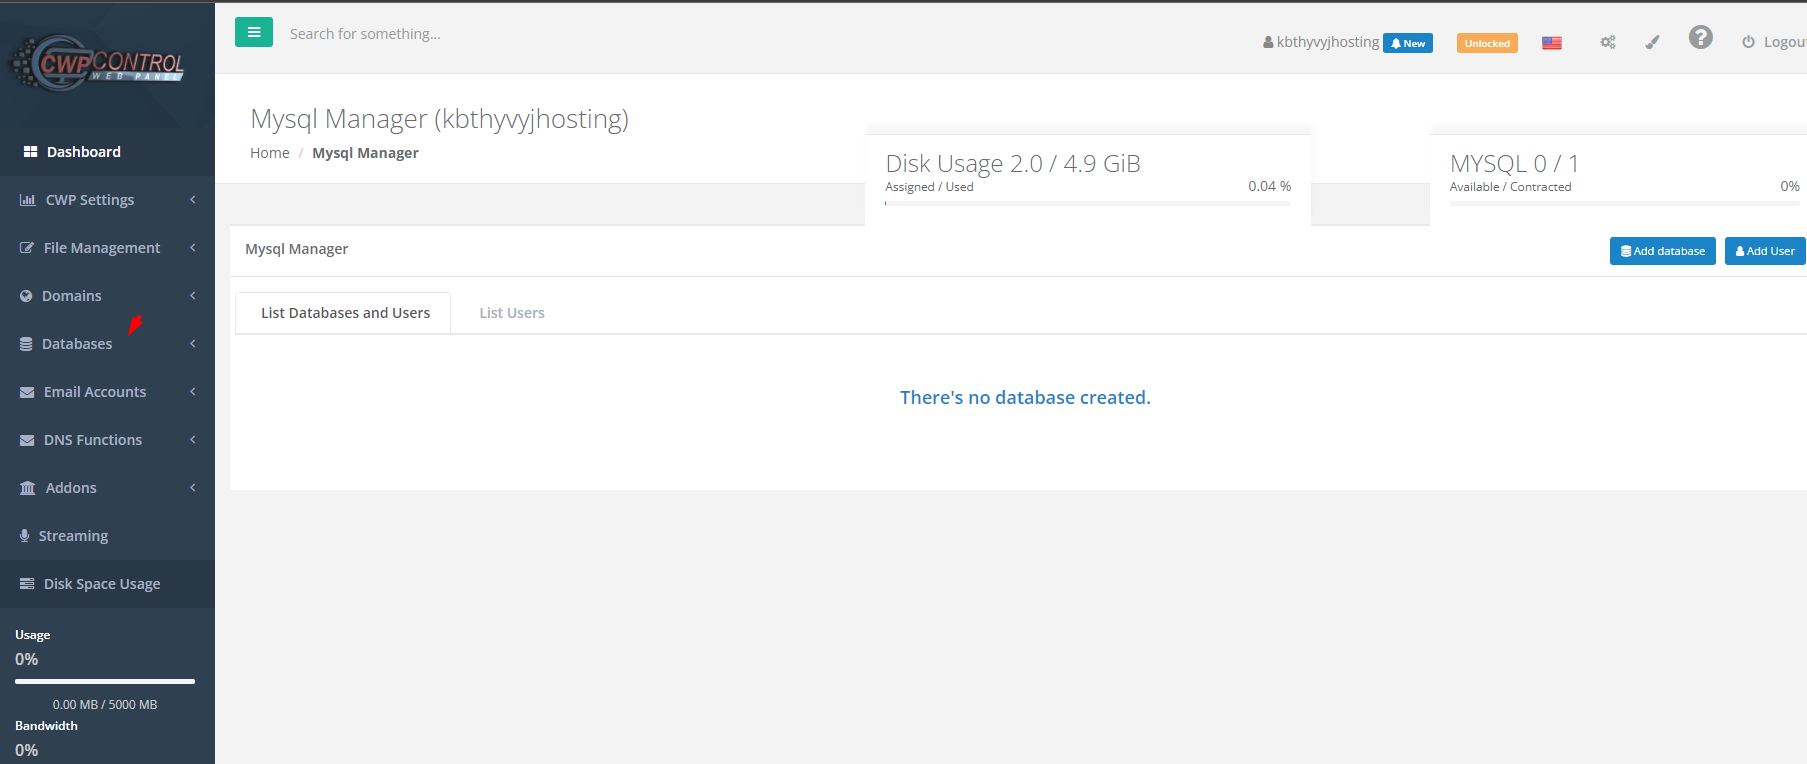Click the green hamburger menu toggle button
The height and width of the screenshot is (764, 1807).
(254, 33)
